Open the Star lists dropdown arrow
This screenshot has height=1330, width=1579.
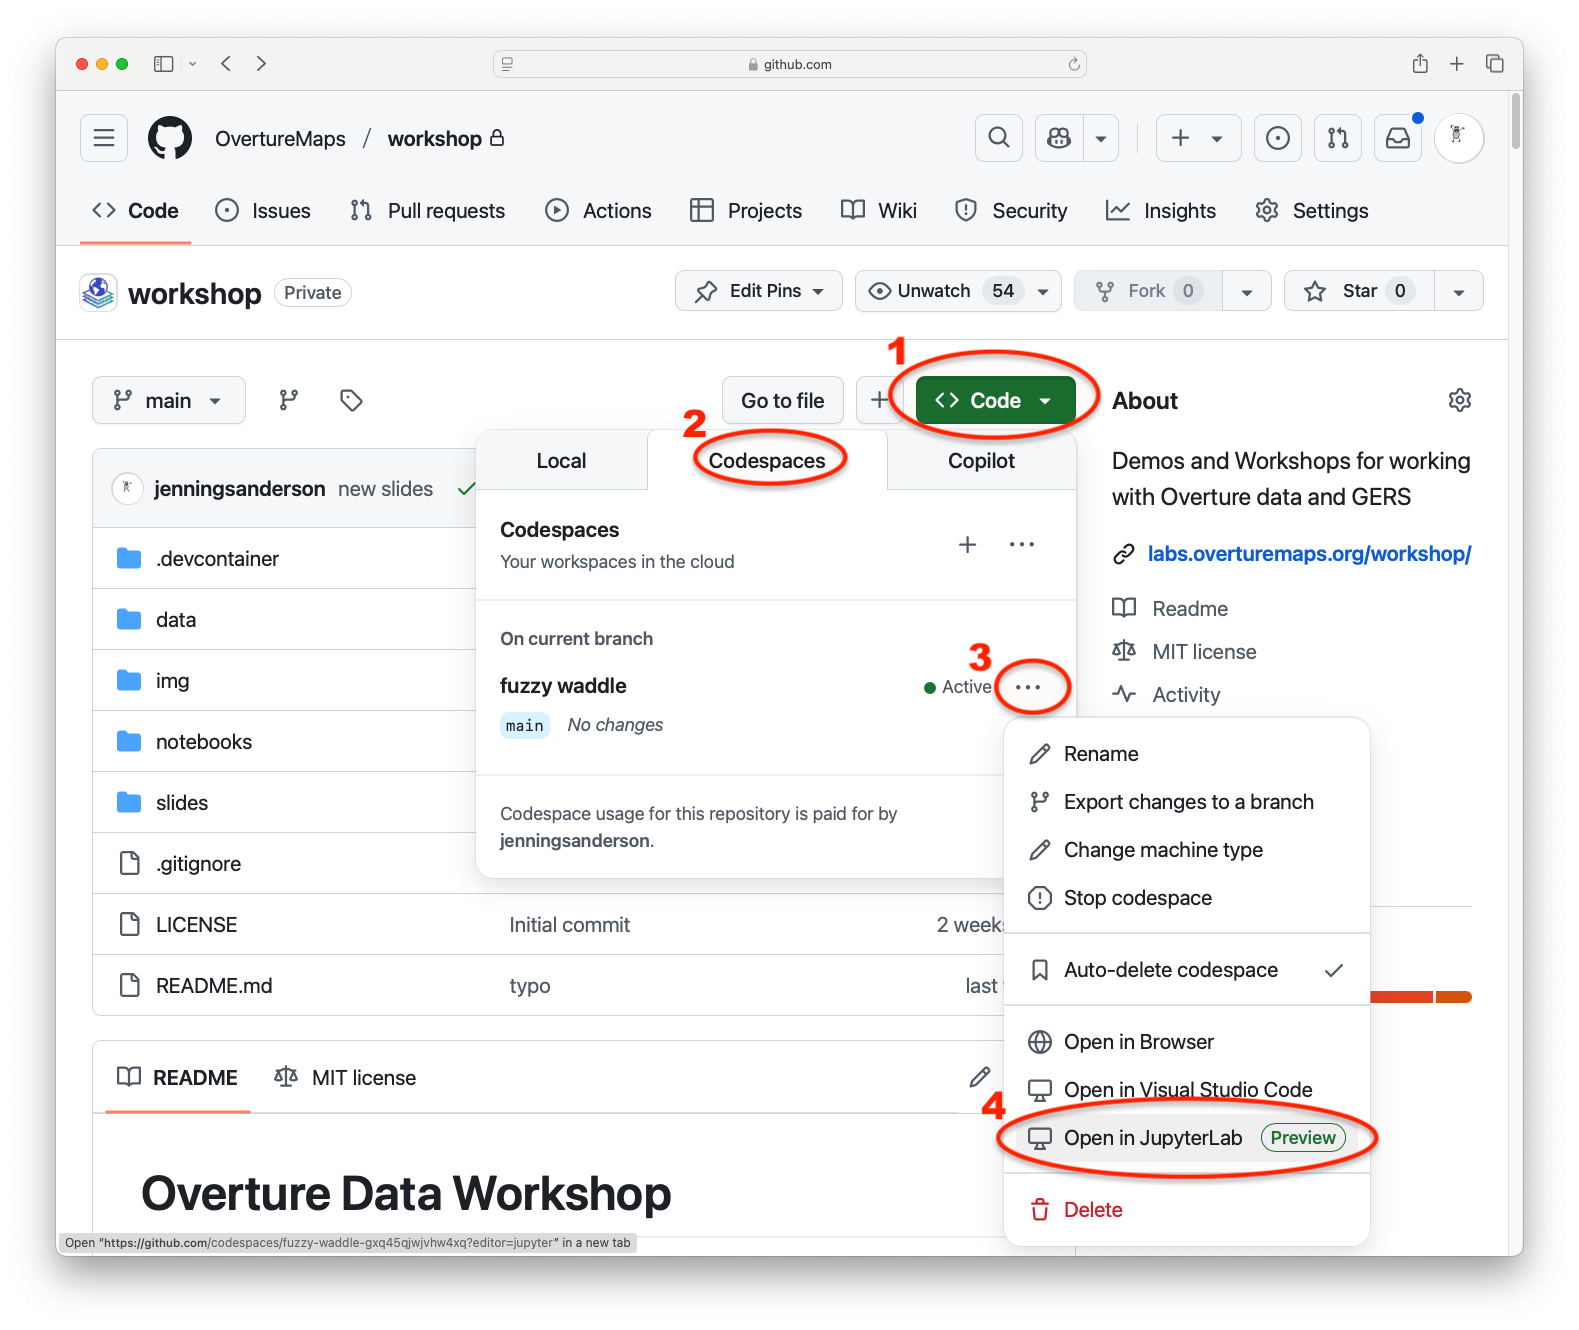pos(1459,291)
